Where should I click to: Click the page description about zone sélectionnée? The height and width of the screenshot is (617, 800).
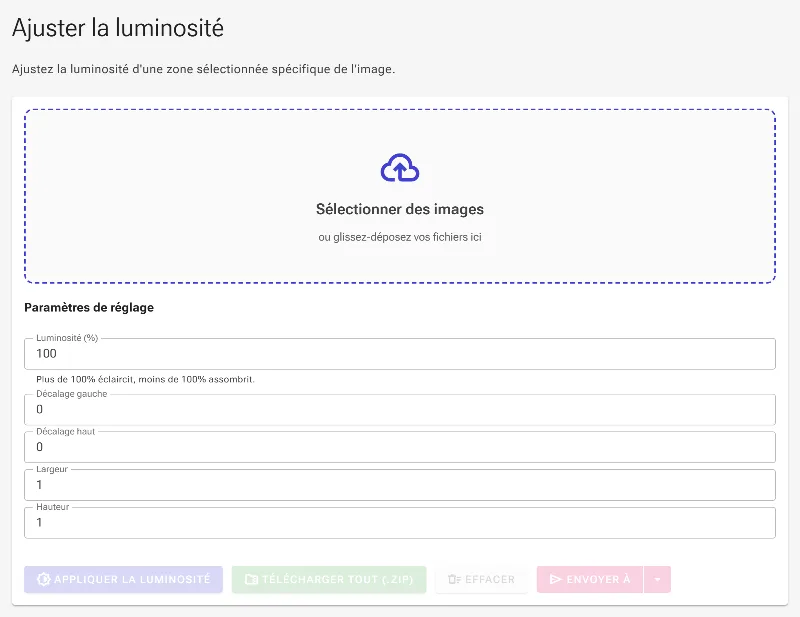(x=204, y=69)
